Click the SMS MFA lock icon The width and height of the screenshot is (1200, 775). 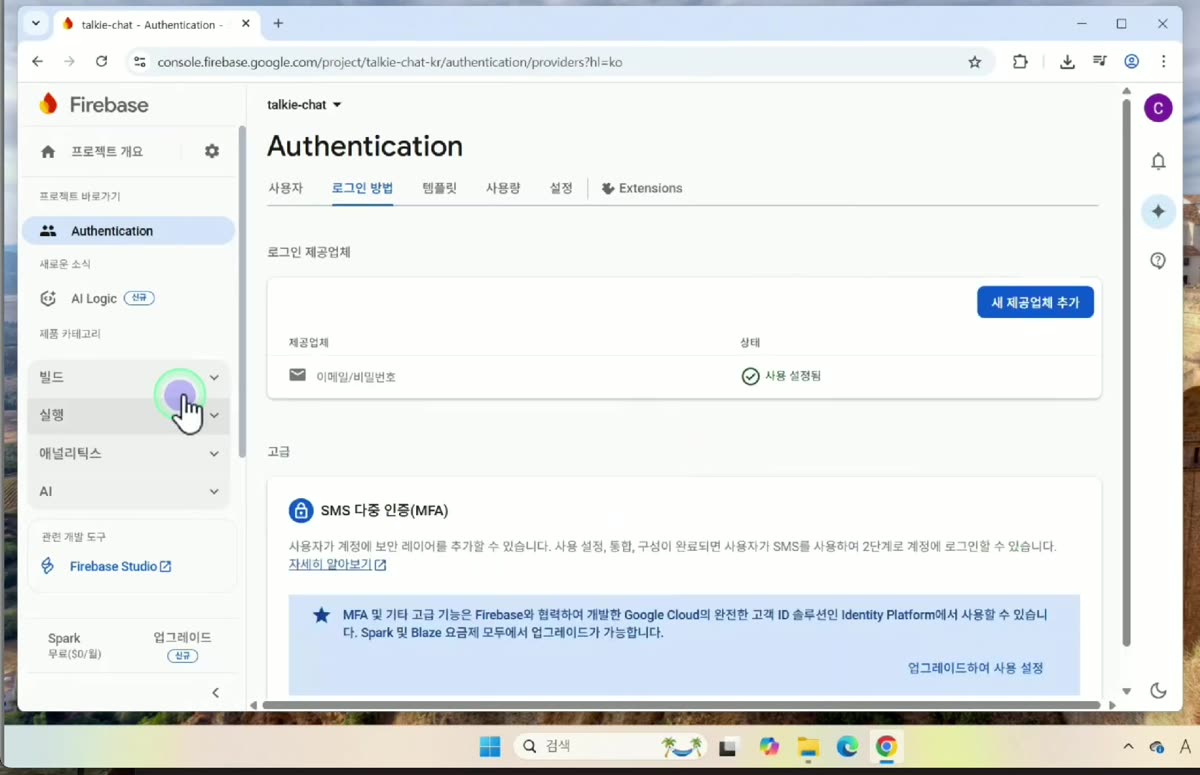click(x=300, y=511)
